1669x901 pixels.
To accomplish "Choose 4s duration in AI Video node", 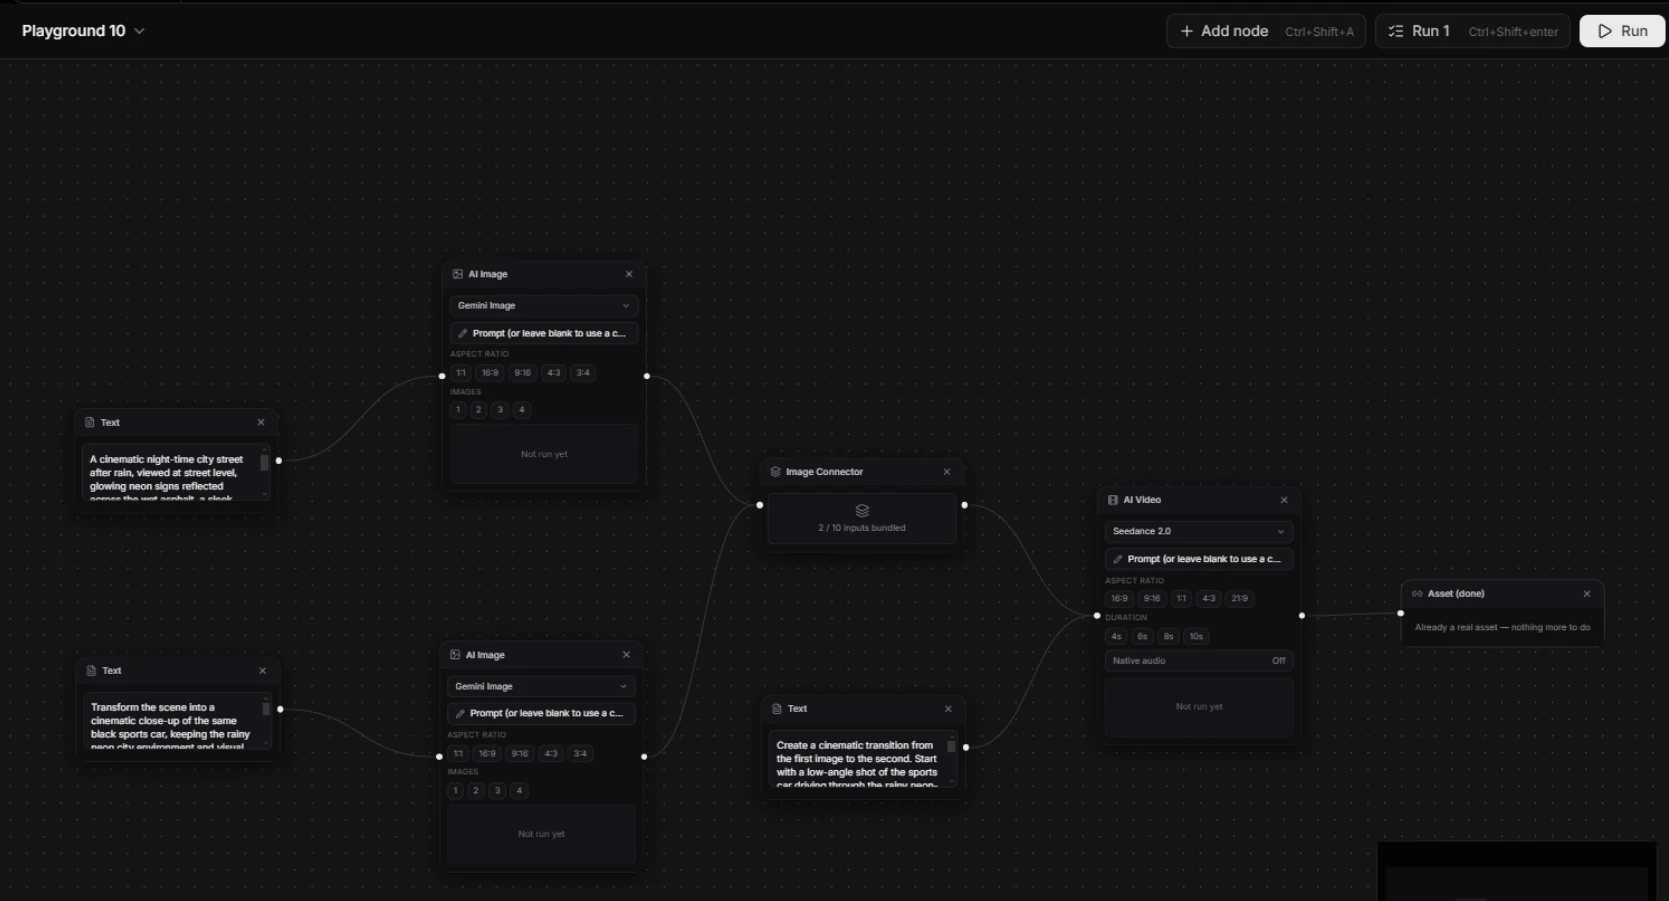I will pyautogui.click(x=1116, y=637).
